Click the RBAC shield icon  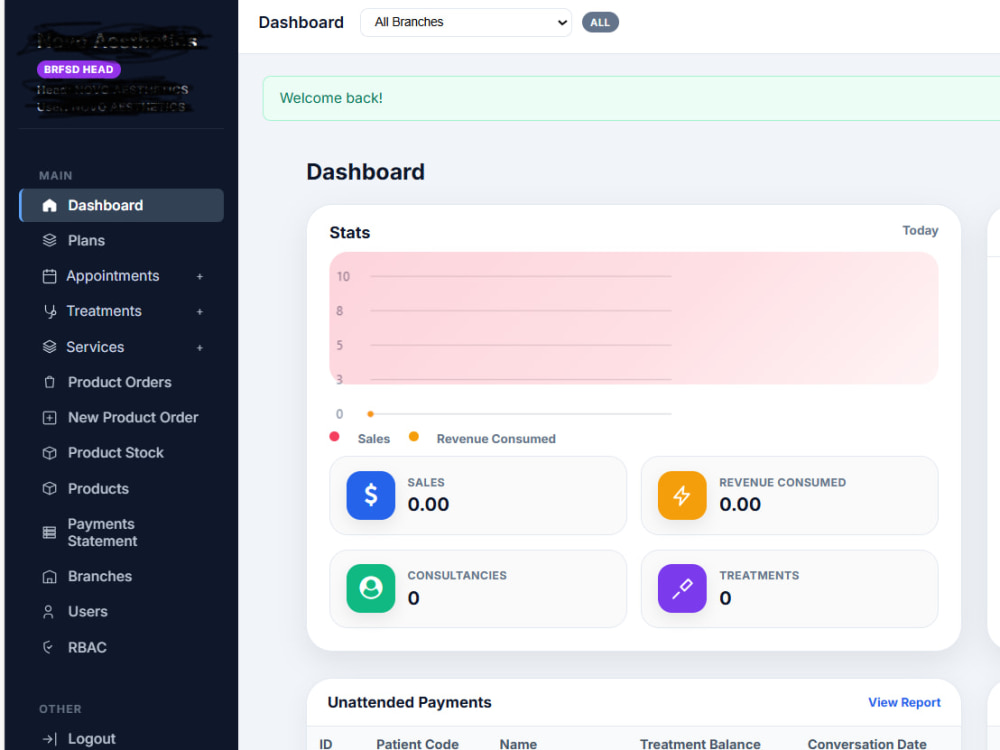tap(48, 647)
